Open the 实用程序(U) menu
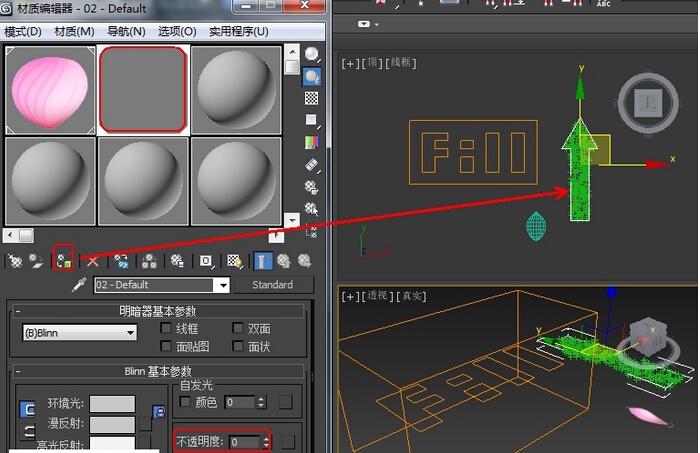 click(x=238, y=32)
